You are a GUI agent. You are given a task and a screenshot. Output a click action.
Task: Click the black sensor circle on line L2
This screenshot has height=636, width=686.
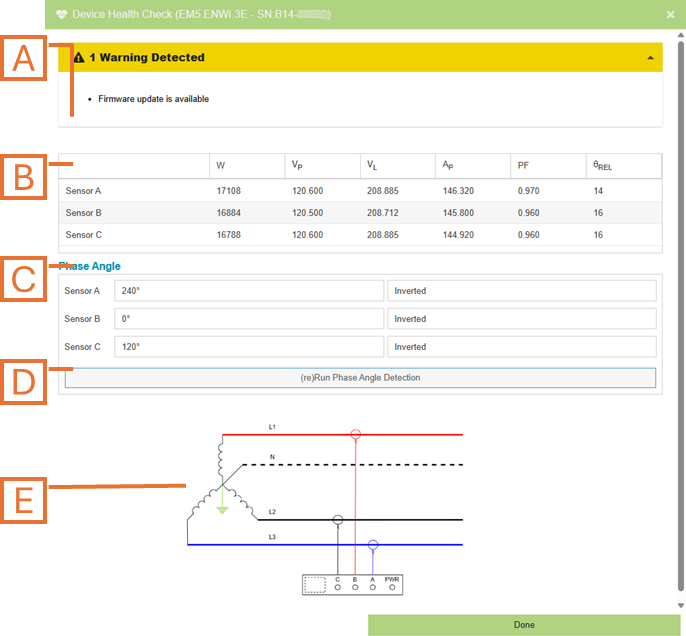338,520
